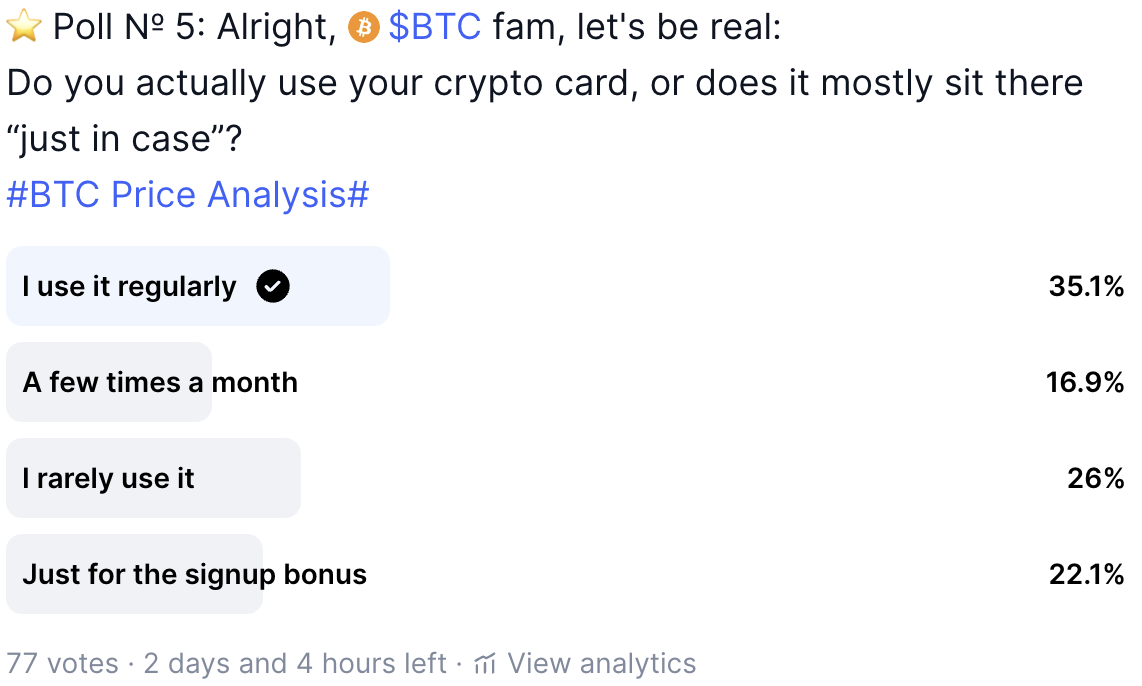Viewport: 1142px width, 686px height.
Task: Click the 16.9% result percentage
Action: pos(1085,383)
